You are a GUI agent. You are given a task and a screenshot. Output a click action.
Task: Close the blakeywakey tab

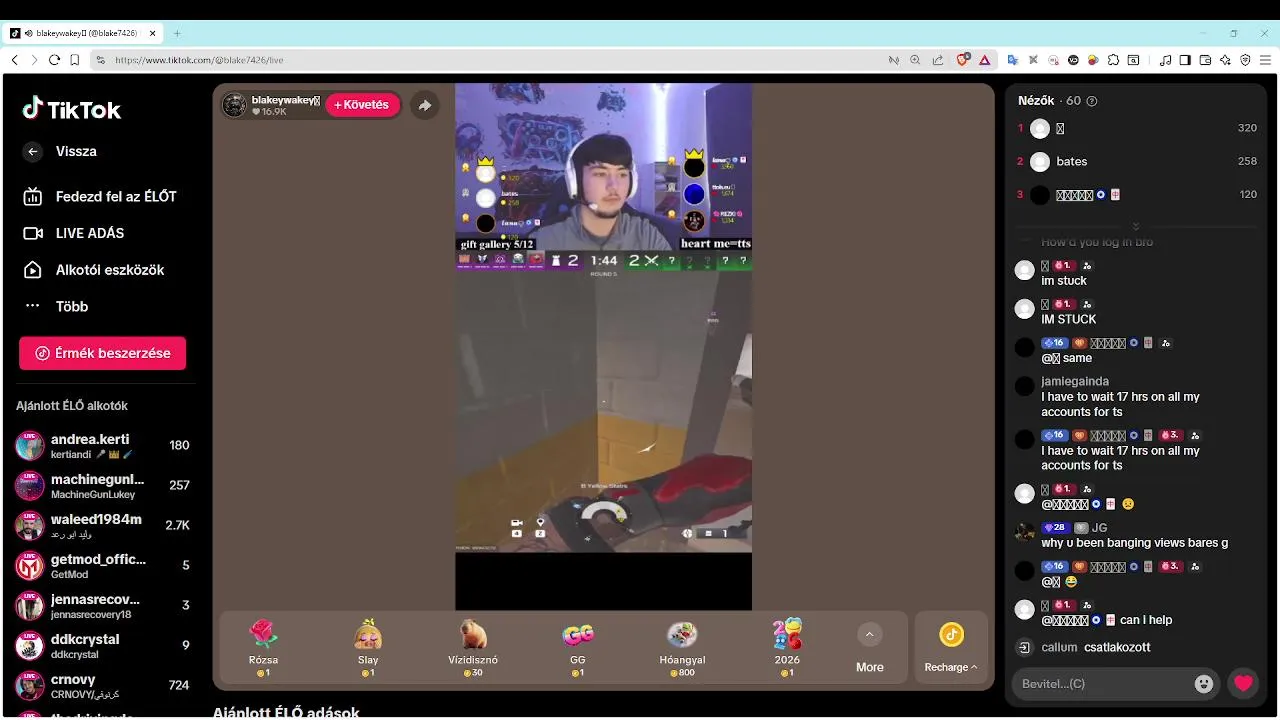click(153, 33)
